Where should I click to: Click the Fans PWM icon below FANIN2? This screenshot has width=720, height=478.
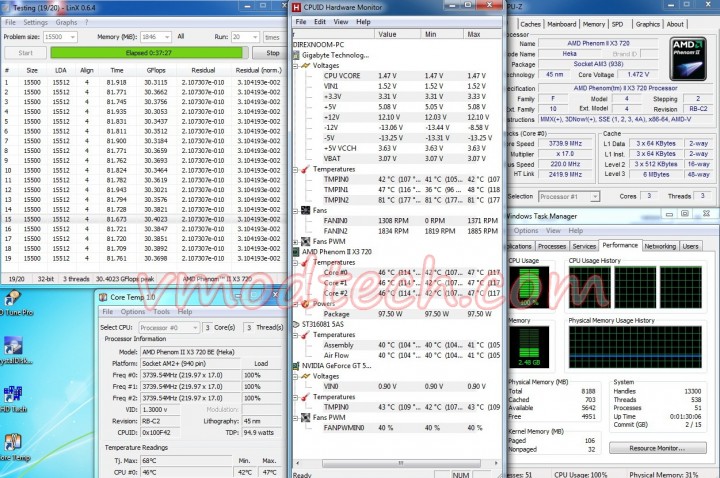point(305,241)
